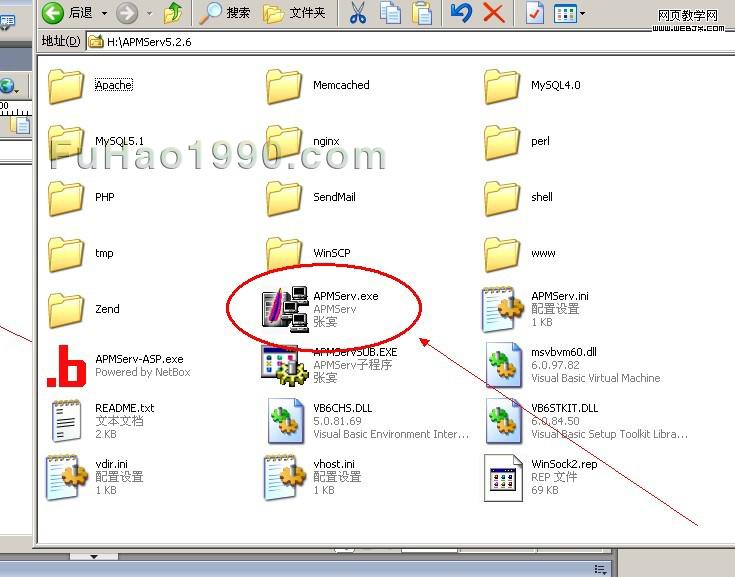Select the APMServ.ini config file icon
The width and height of the screenshot is (735, 577).
tap(502, 309)
